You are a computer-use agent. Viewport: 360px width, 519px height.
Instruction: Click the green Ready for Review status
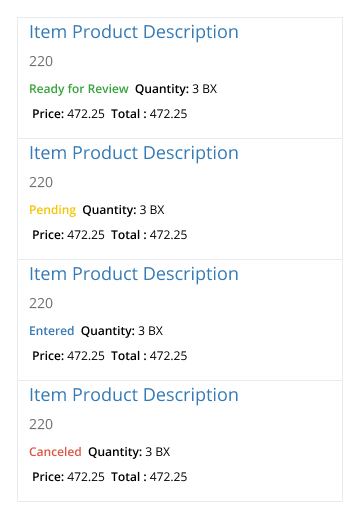(x=79, y=89)
